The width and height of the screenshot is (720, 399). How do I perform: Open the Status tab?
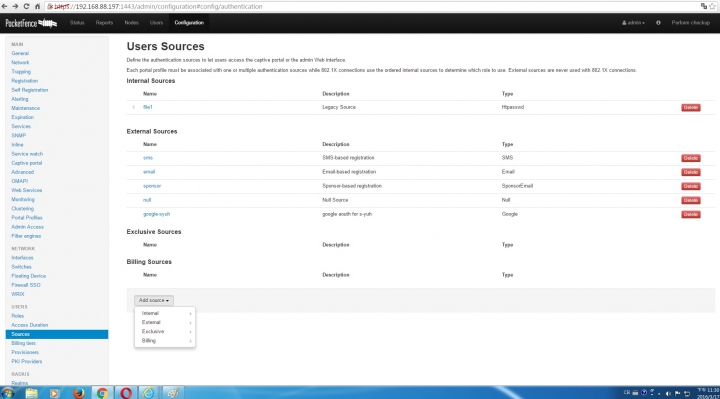point(77,22)
